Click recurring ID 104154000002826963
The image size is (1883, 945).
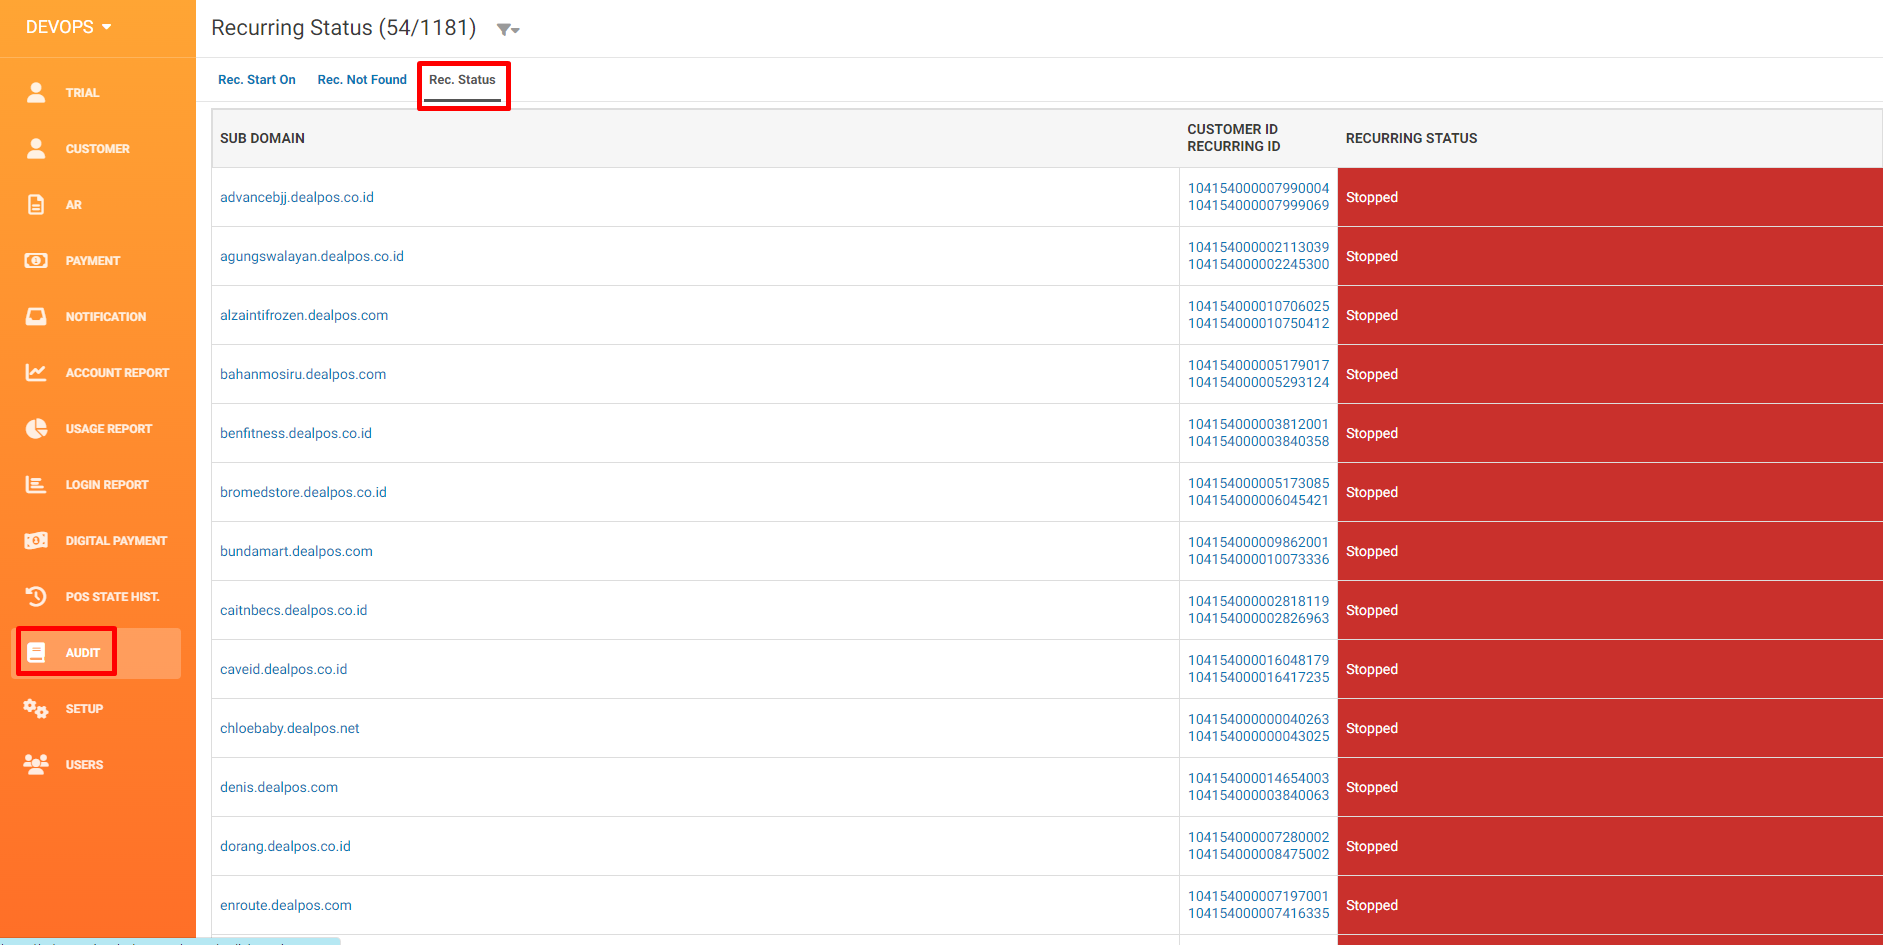pos(1258,618)
